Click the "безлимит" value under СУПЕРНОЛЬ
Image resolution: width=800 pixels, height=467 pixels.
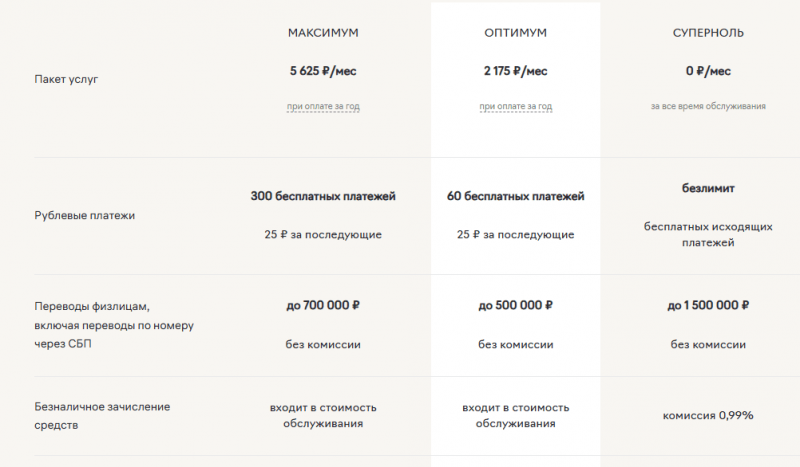(708, 188)
